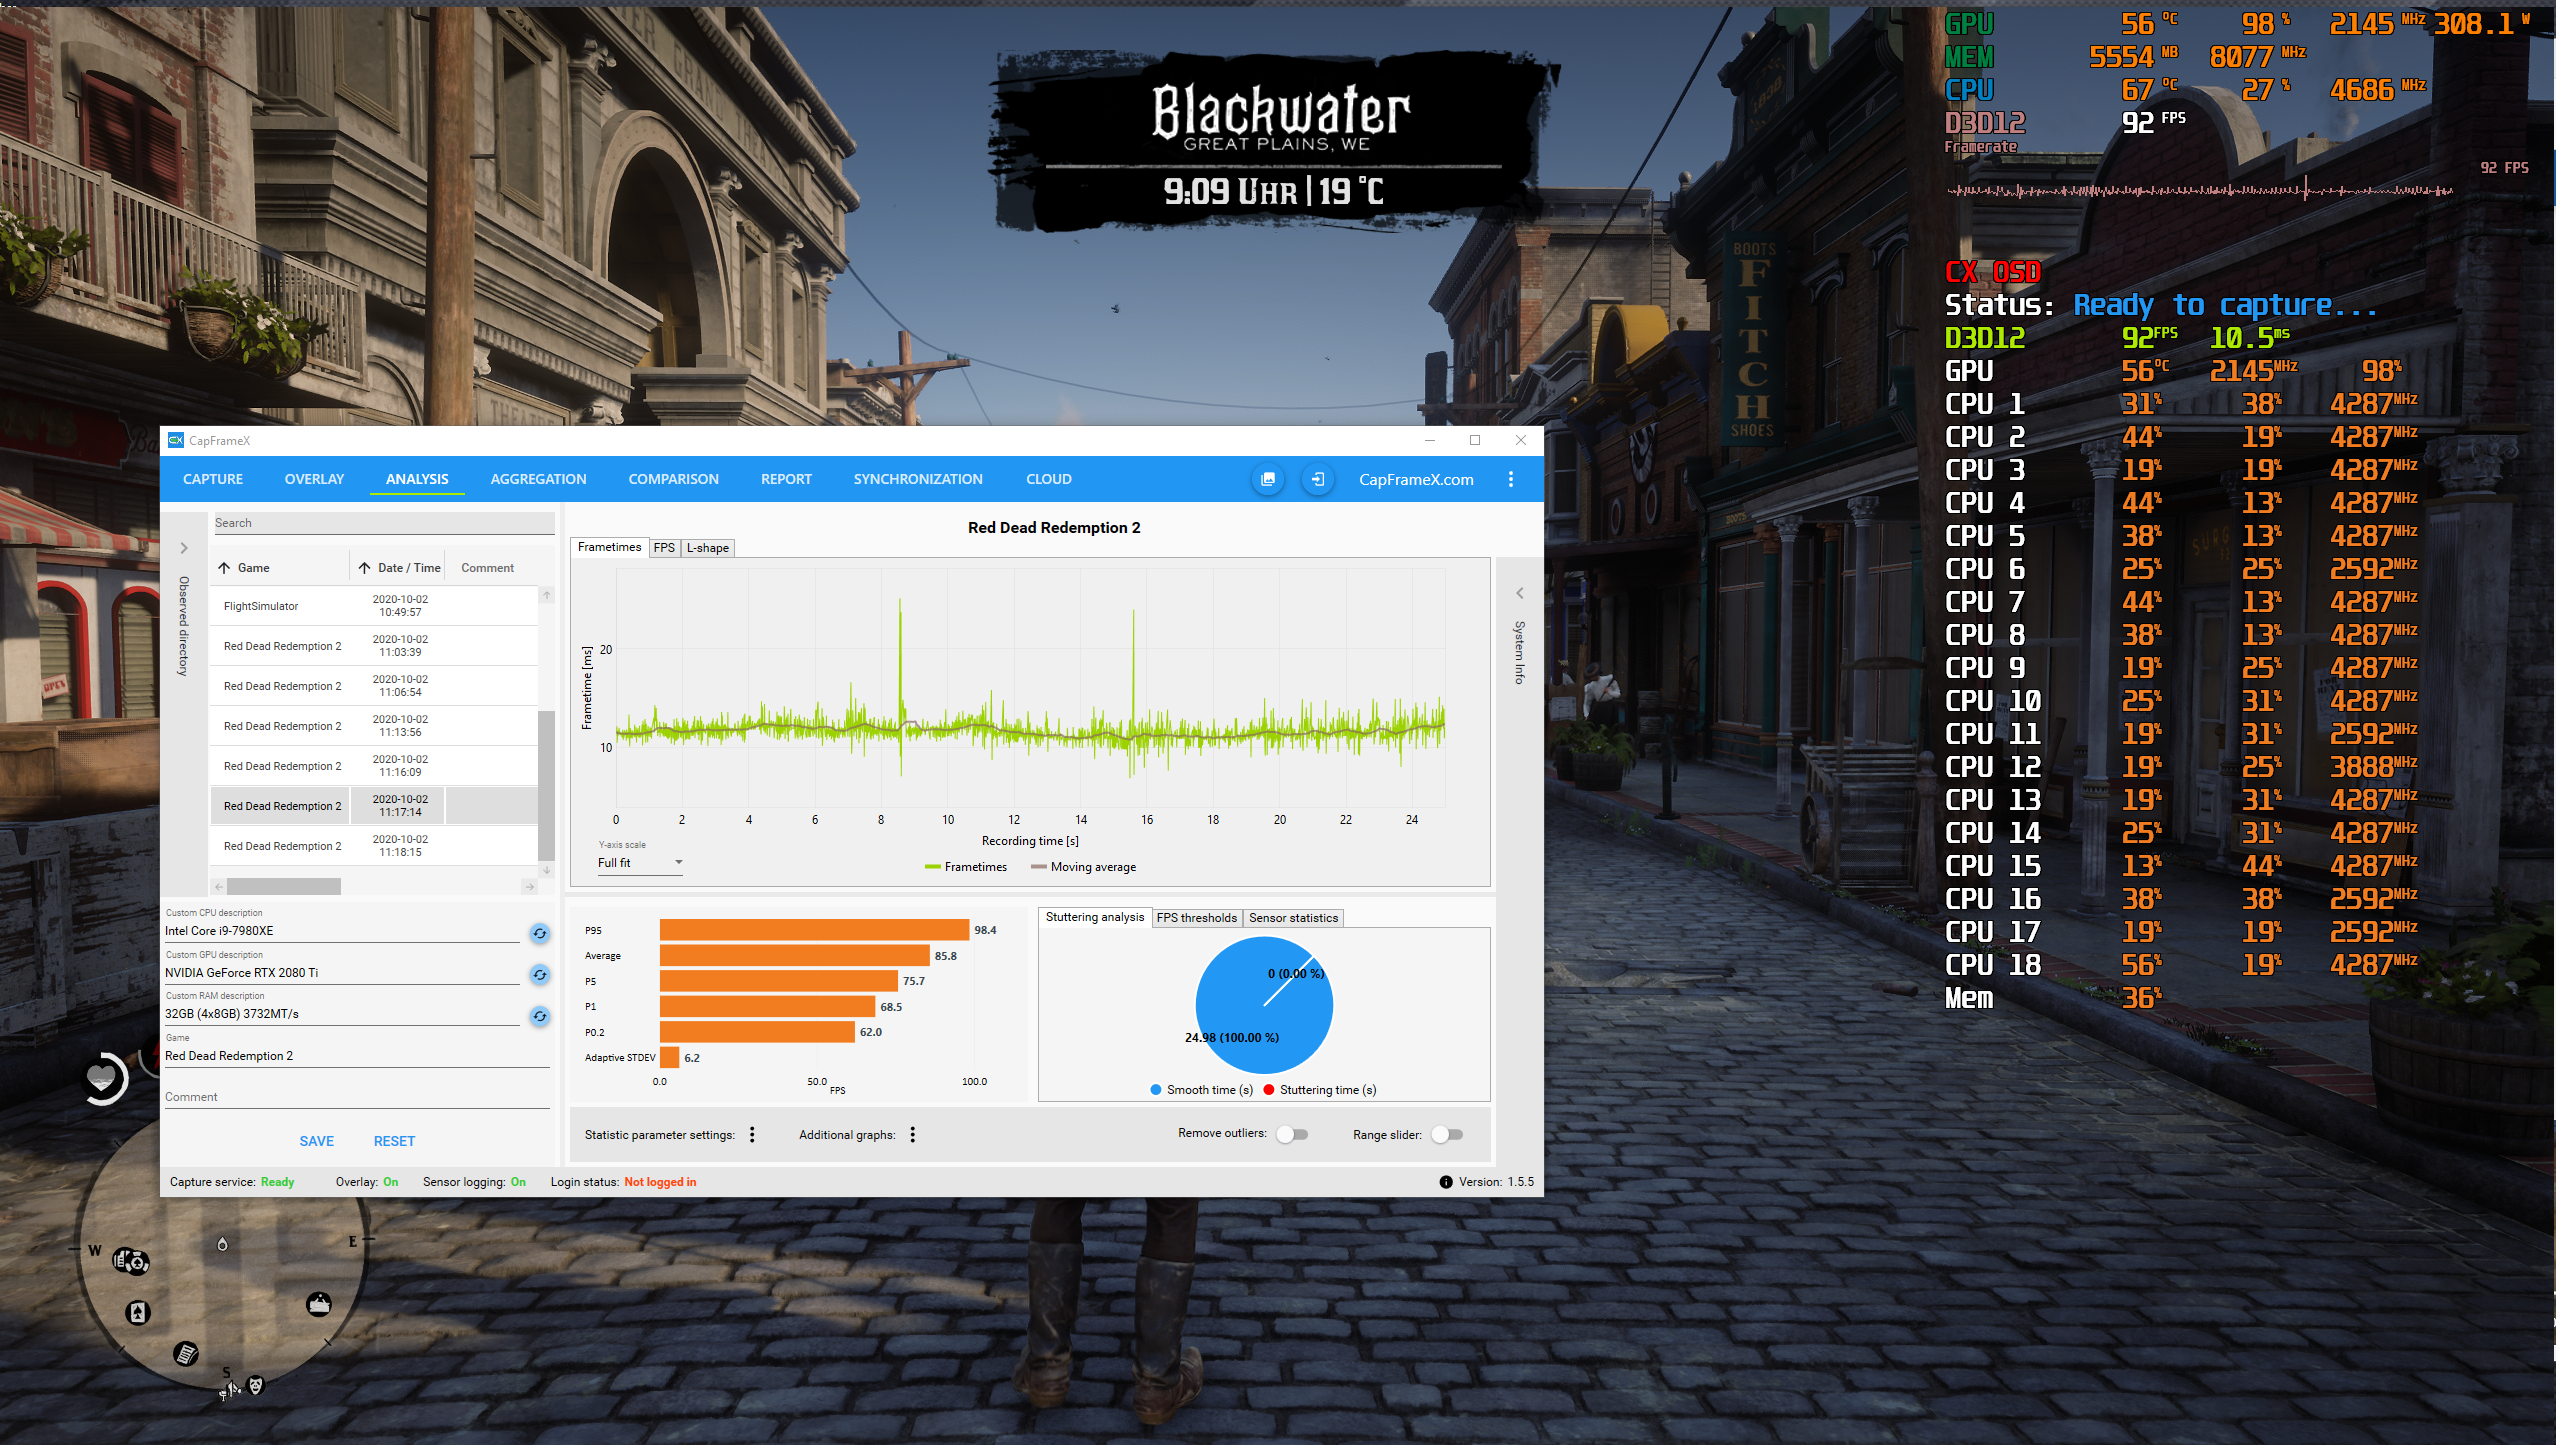2556x1445 pixels.
Task: Switch to the COMPARISON tab
Action: tap(673, 479)
